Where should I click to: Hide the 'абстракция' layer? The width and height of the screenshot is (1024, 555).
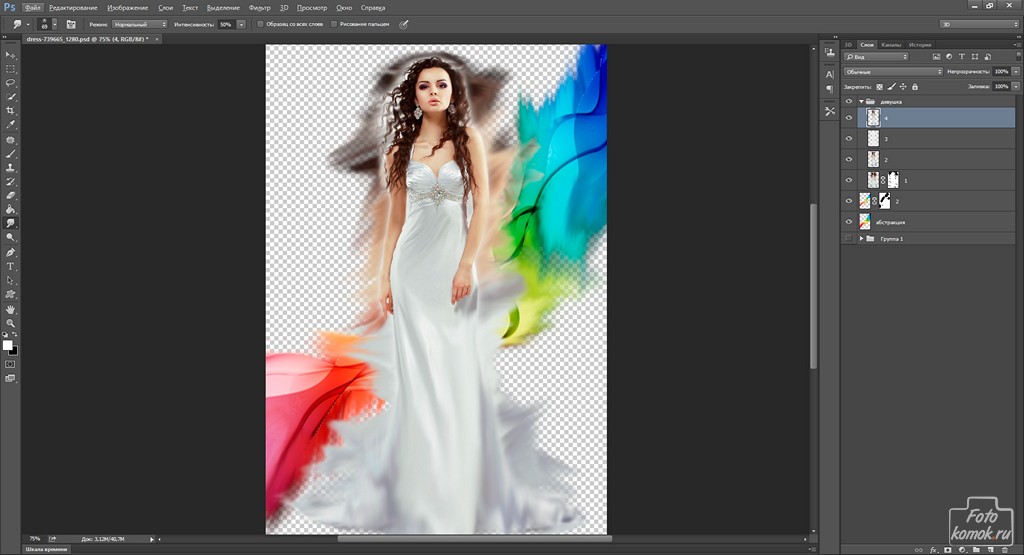point(849,222)
